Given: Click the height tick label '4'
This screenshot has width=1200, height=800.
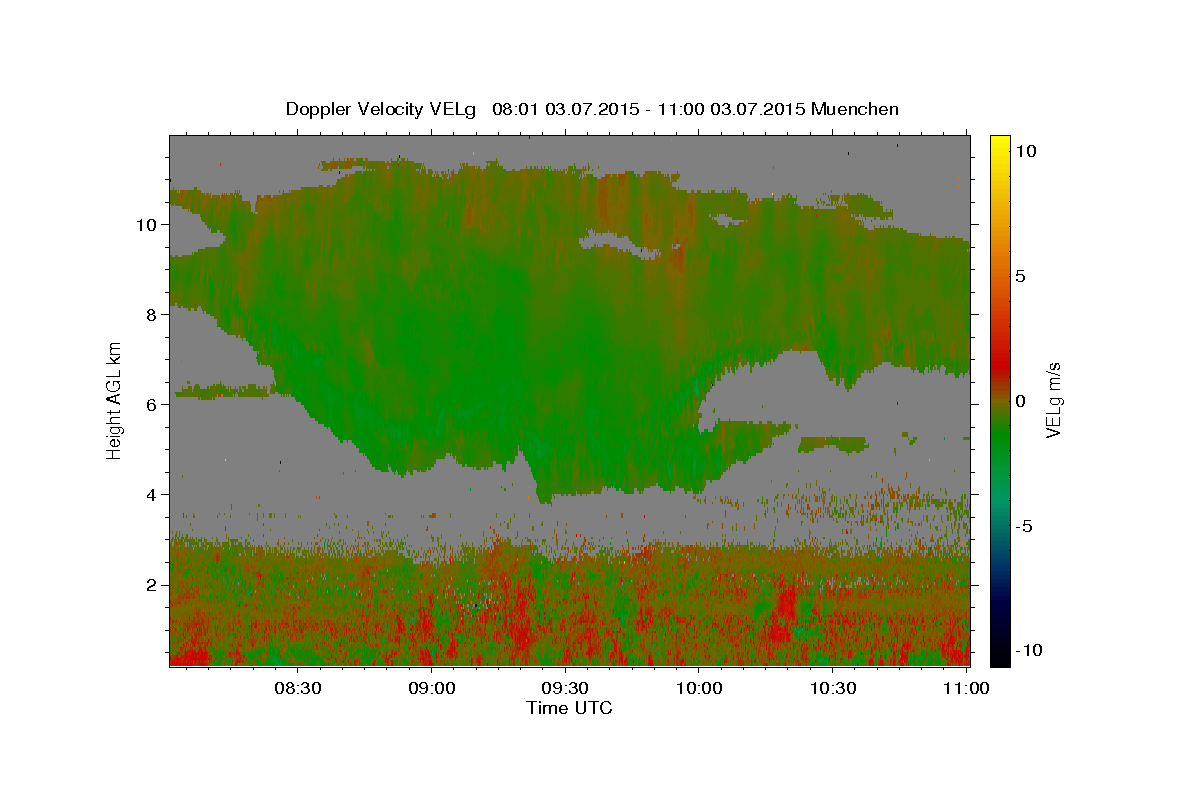Looking at the screenshot, I should tap(153, 494).
